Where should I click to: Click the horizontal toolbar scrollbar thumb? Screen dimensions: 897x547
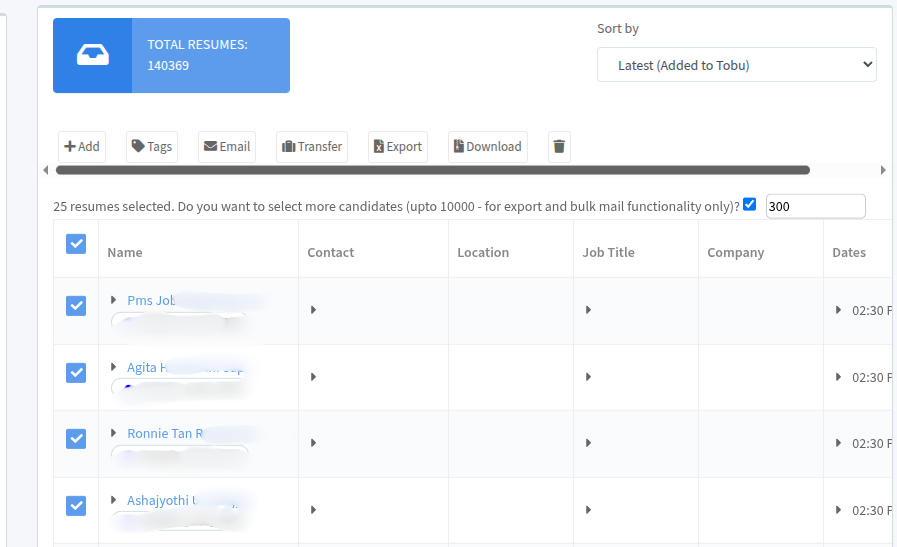tap(432, 170)
